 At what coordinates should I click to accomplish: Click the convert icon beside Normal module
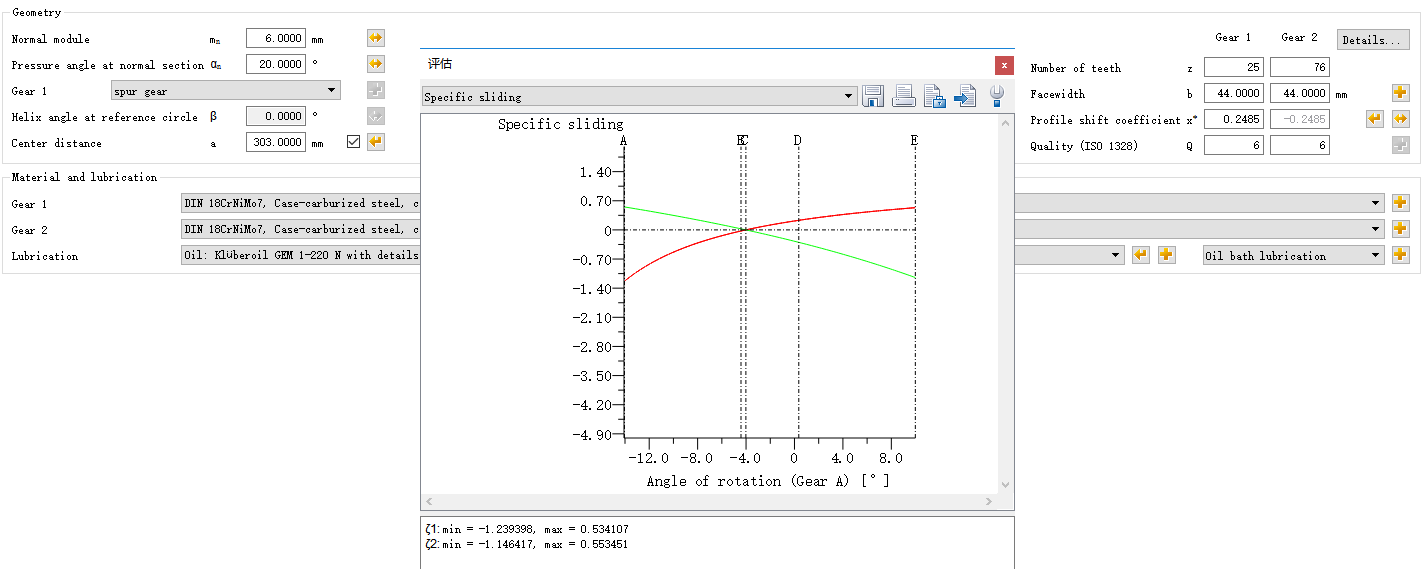pos(375,39)
